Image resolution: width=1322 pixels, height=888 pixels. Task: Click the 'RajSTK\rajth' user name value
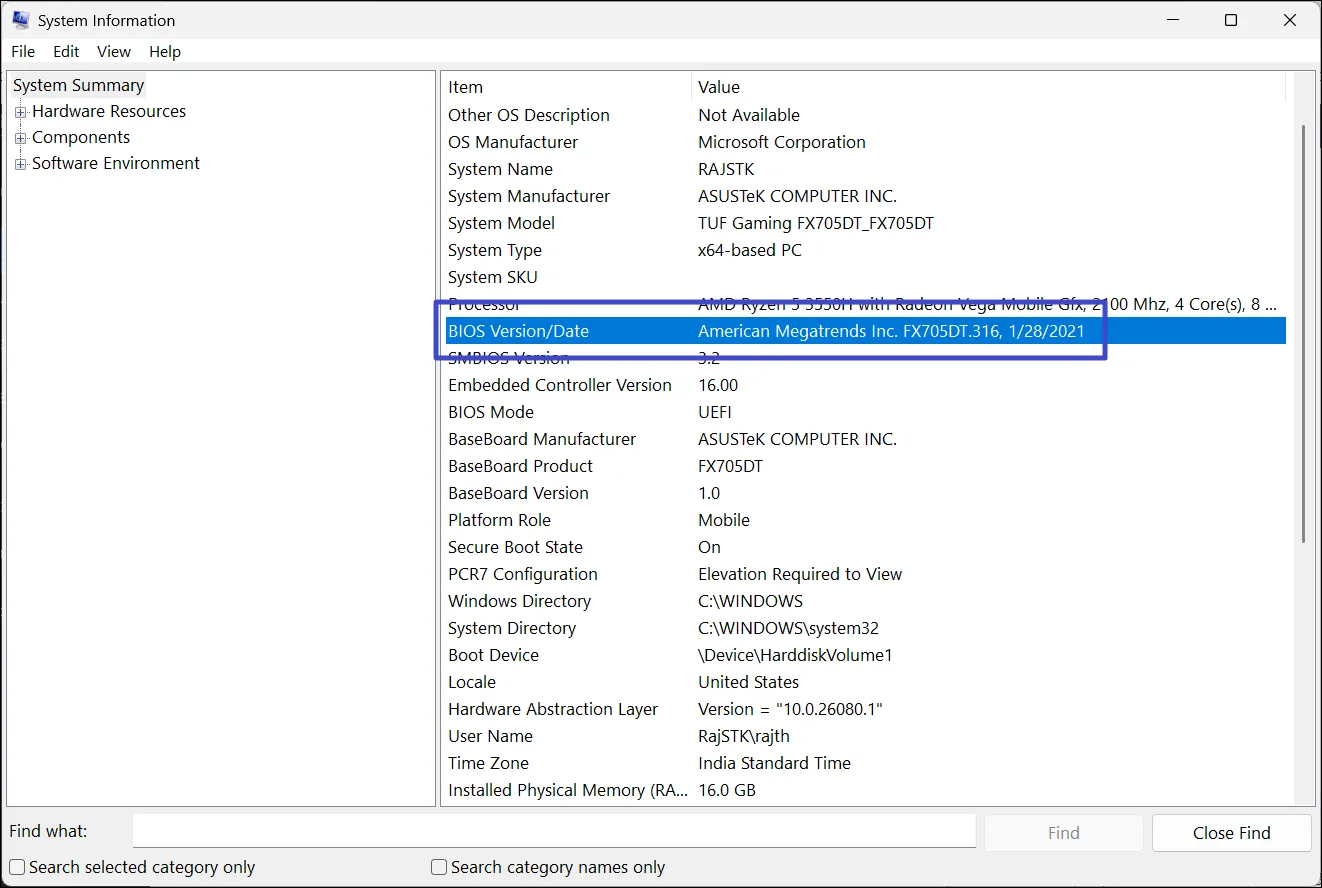pos(744,736)
